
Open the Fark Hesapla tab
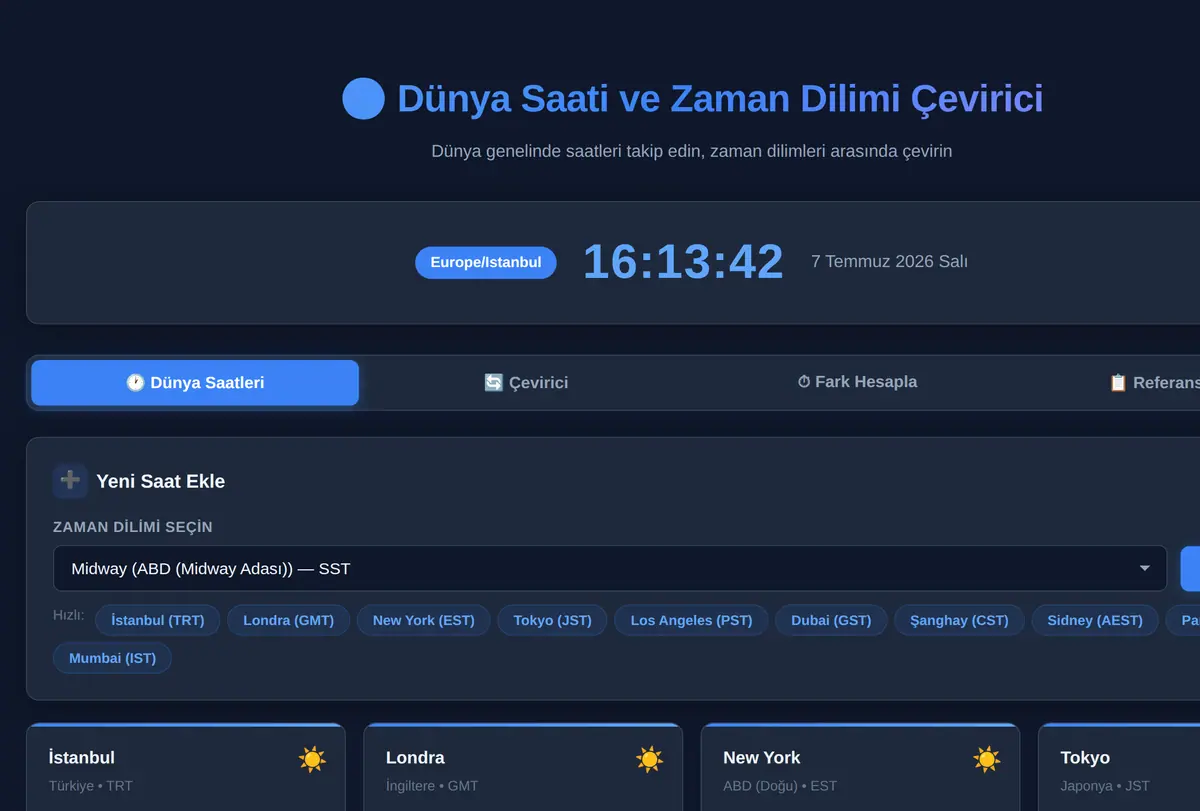[857, 382]
